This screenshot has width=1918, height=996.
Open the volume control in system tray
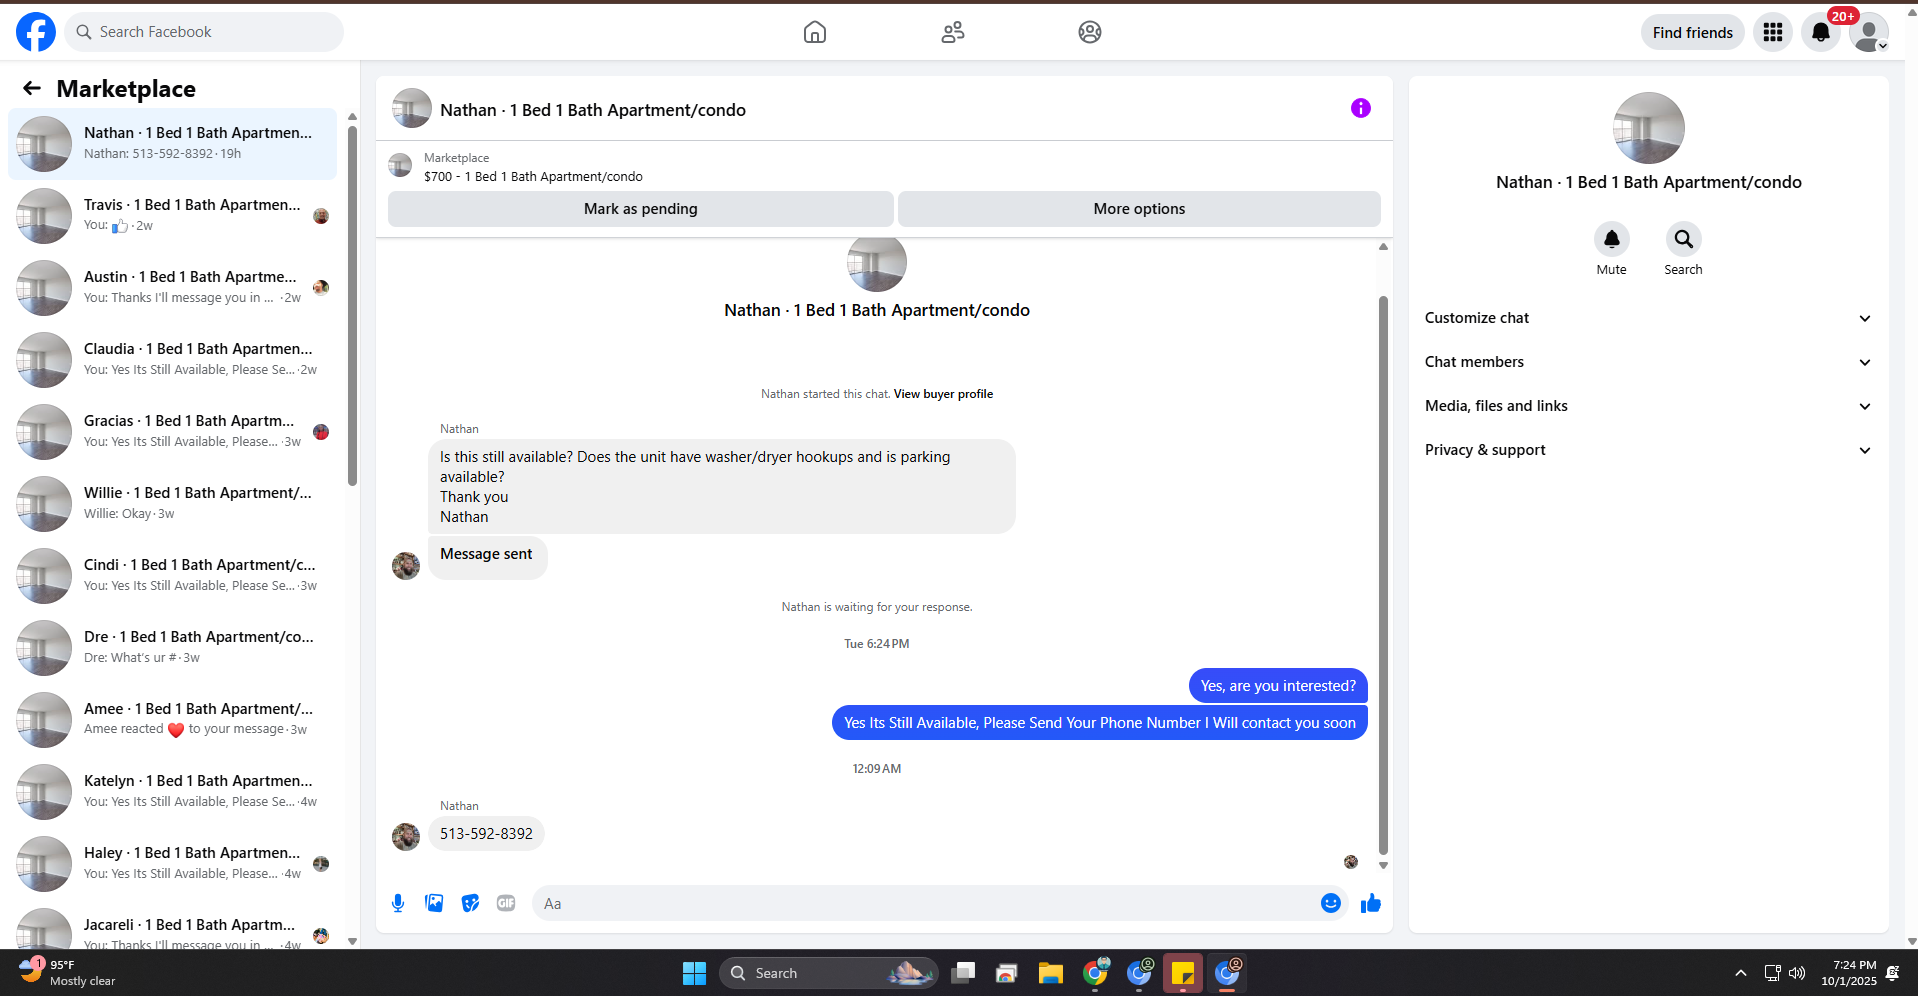point(1797,973)
